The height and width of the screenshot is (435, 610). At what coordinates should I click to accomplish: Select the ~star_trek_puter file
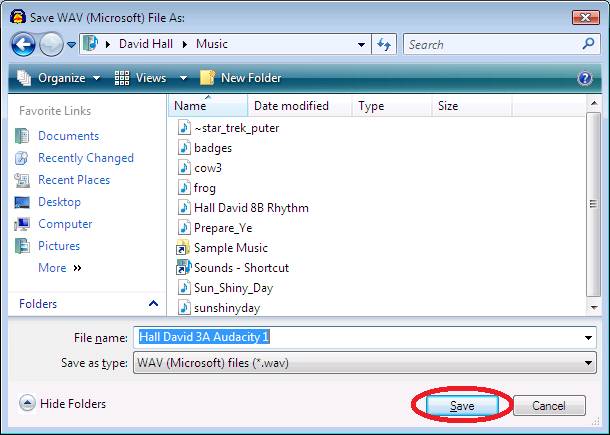[228, 128]
